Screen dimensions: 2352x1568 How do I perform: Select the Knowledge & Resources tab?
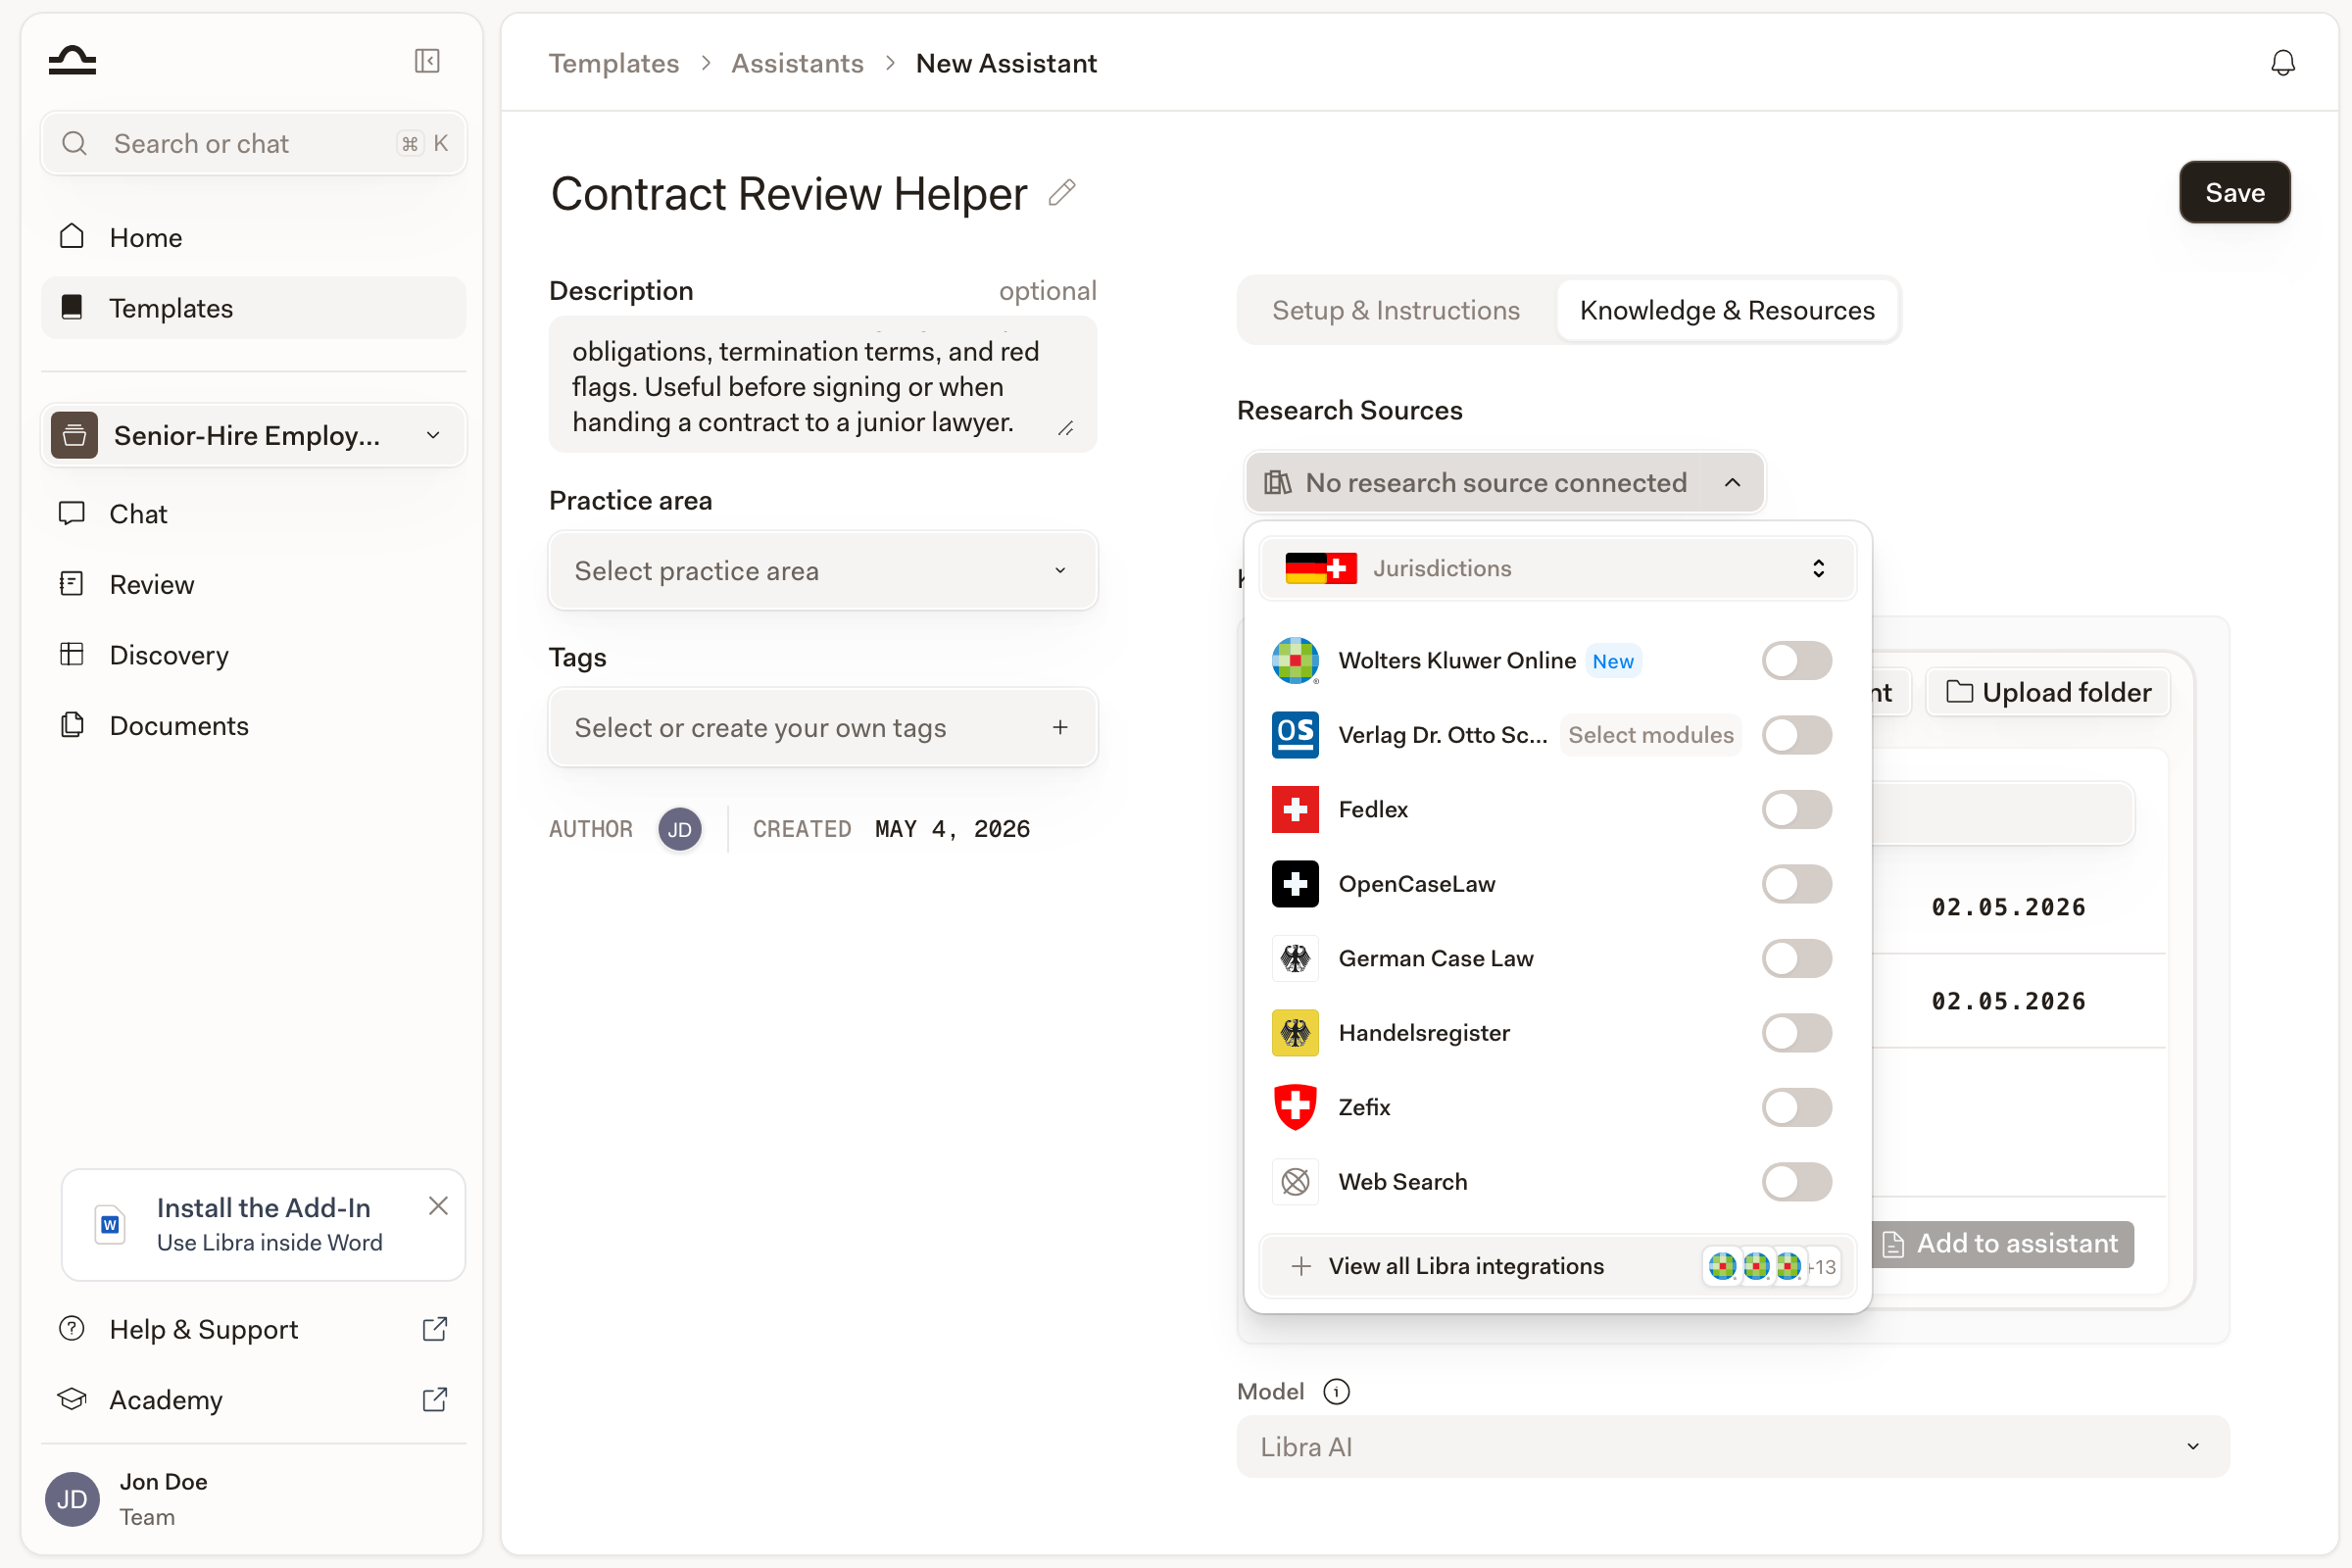pos(1727,310)
